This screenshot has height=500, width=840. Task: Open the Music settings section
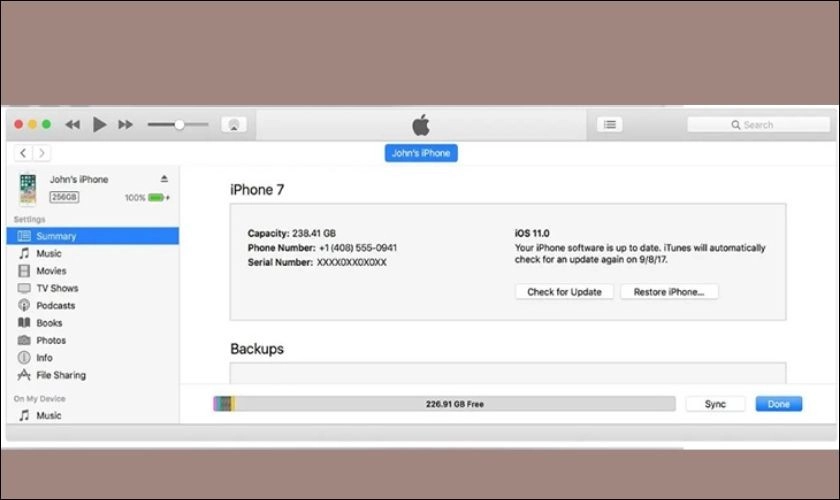93,253
